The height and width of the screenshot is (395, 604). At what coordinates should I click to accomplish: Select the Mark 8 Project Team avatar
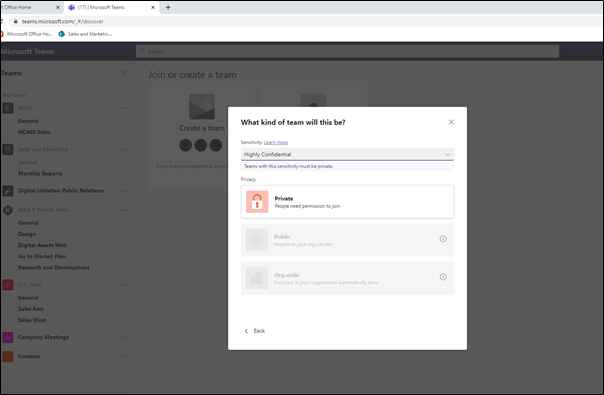pyautogui.click(x=8, y=210)
